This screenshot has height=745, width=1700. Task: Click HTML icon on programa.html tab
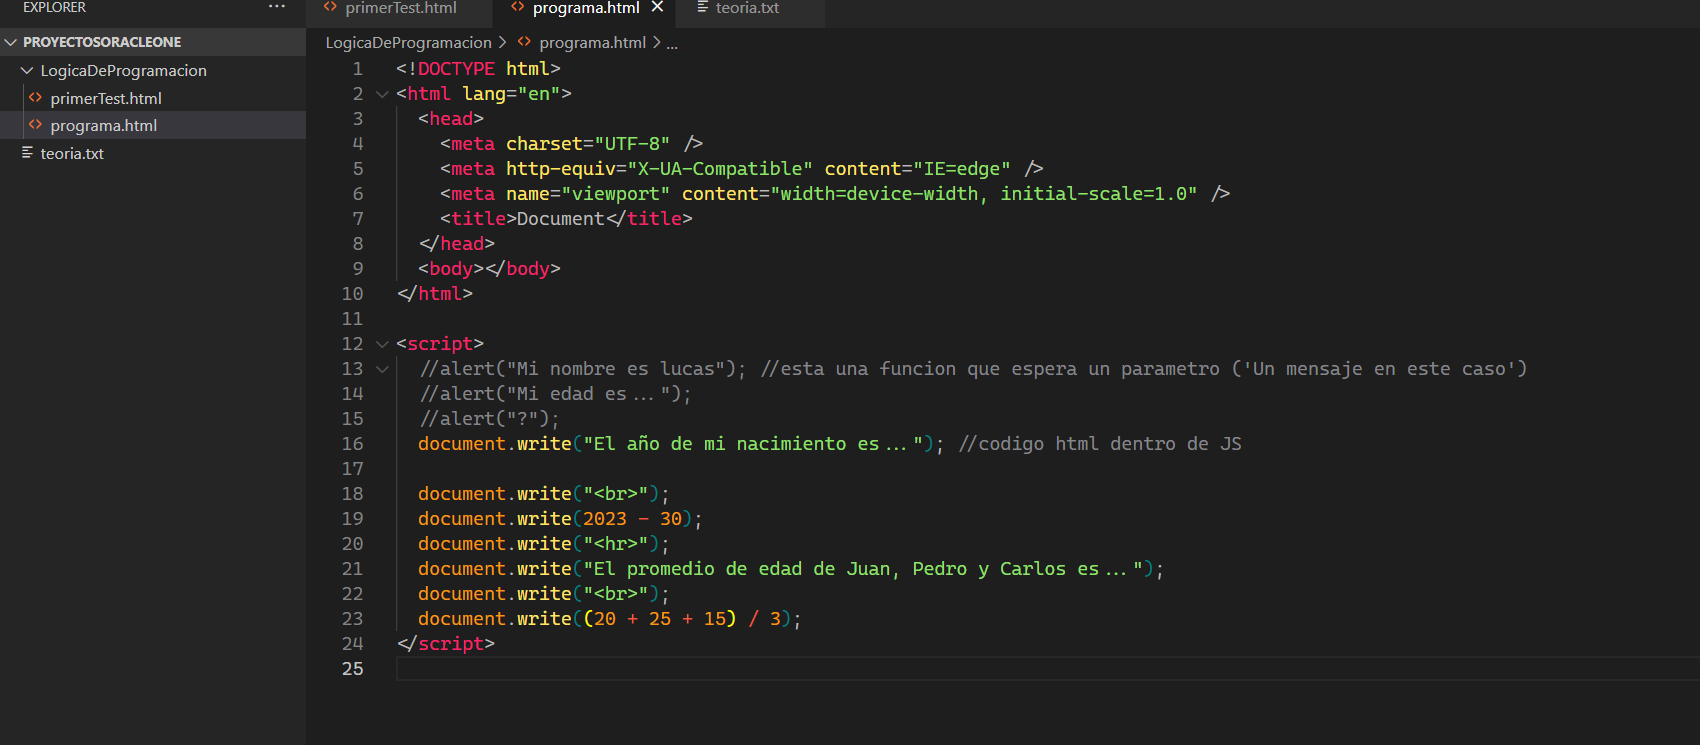[517, 7]
